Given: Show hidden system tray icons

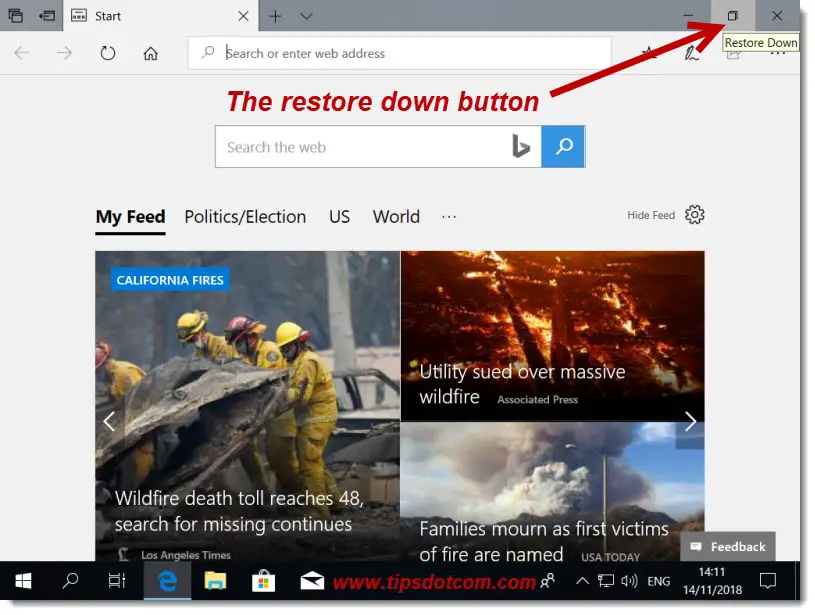Looking at the screenshot, I should 582,581.
